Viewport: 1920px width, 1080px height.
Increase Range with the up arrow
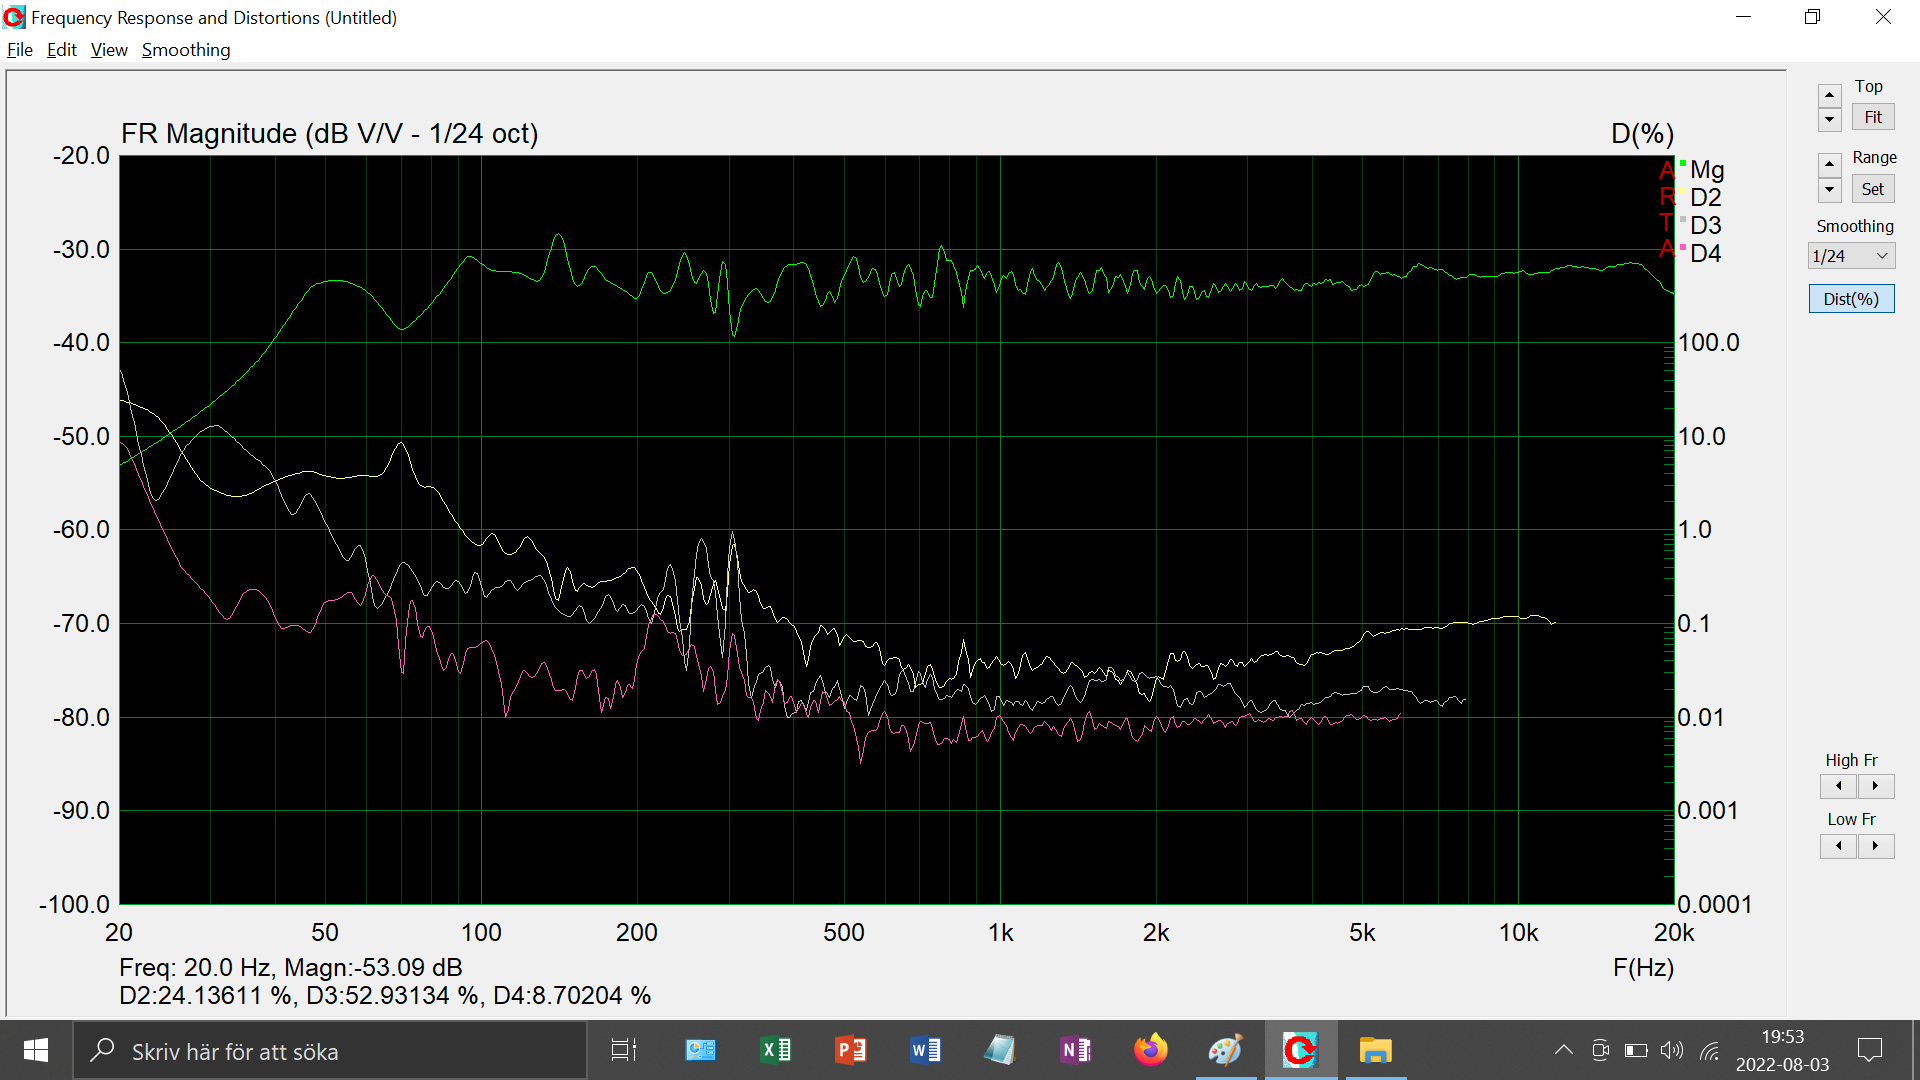pos(1829,164)
